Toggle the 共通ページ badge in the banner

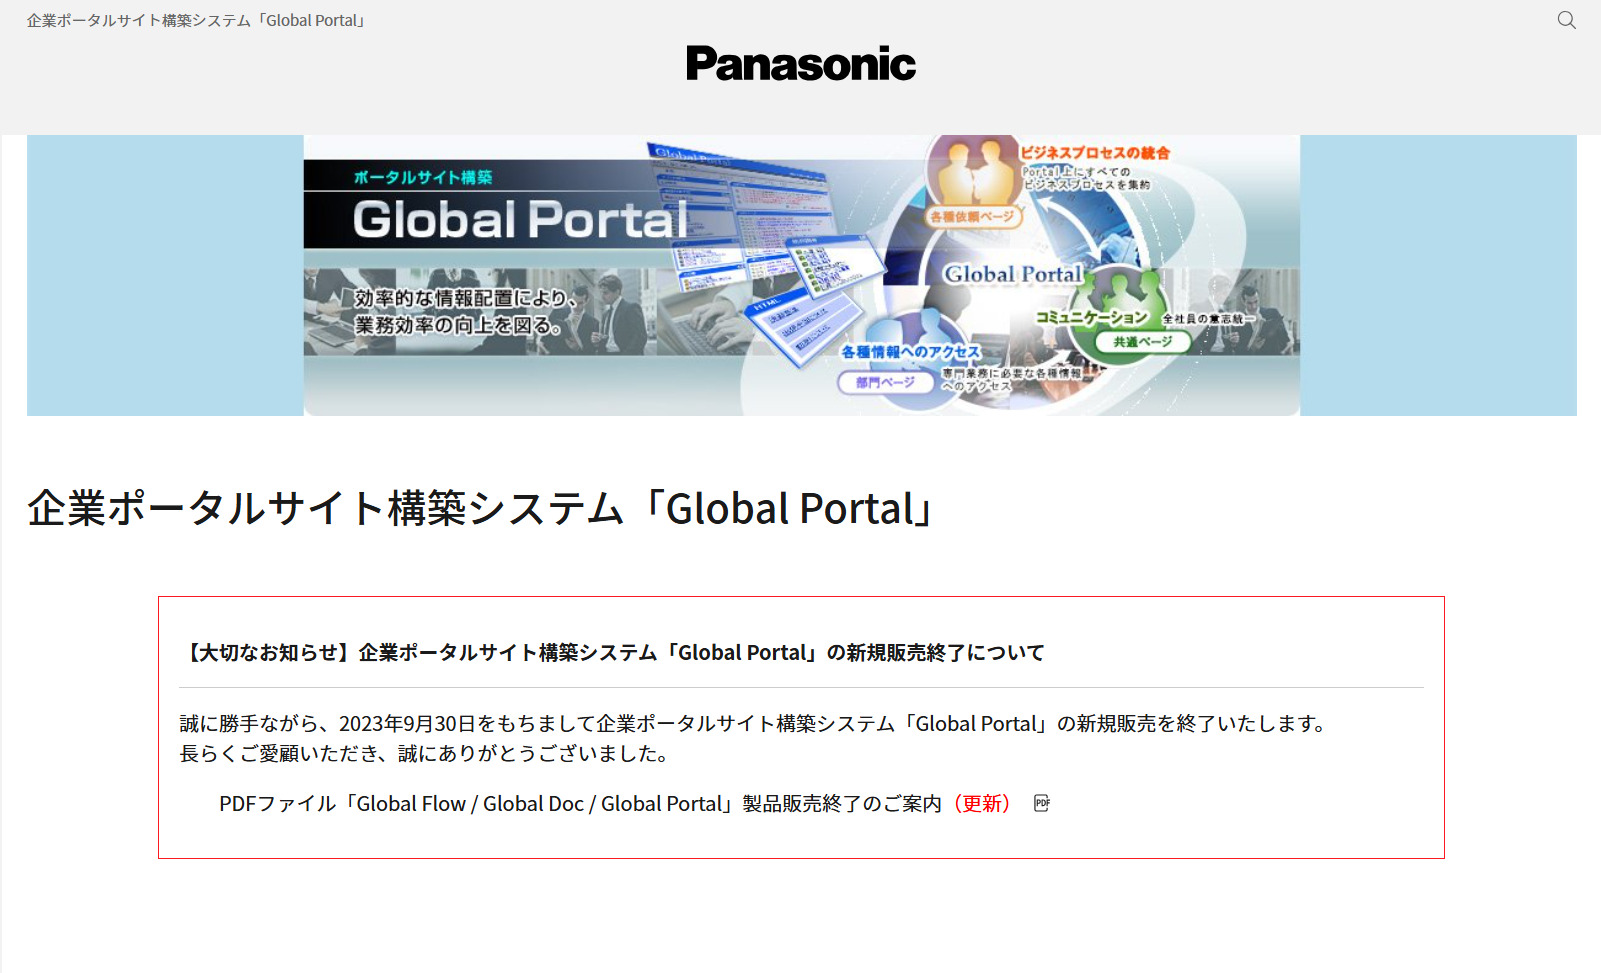point(1142,342)
